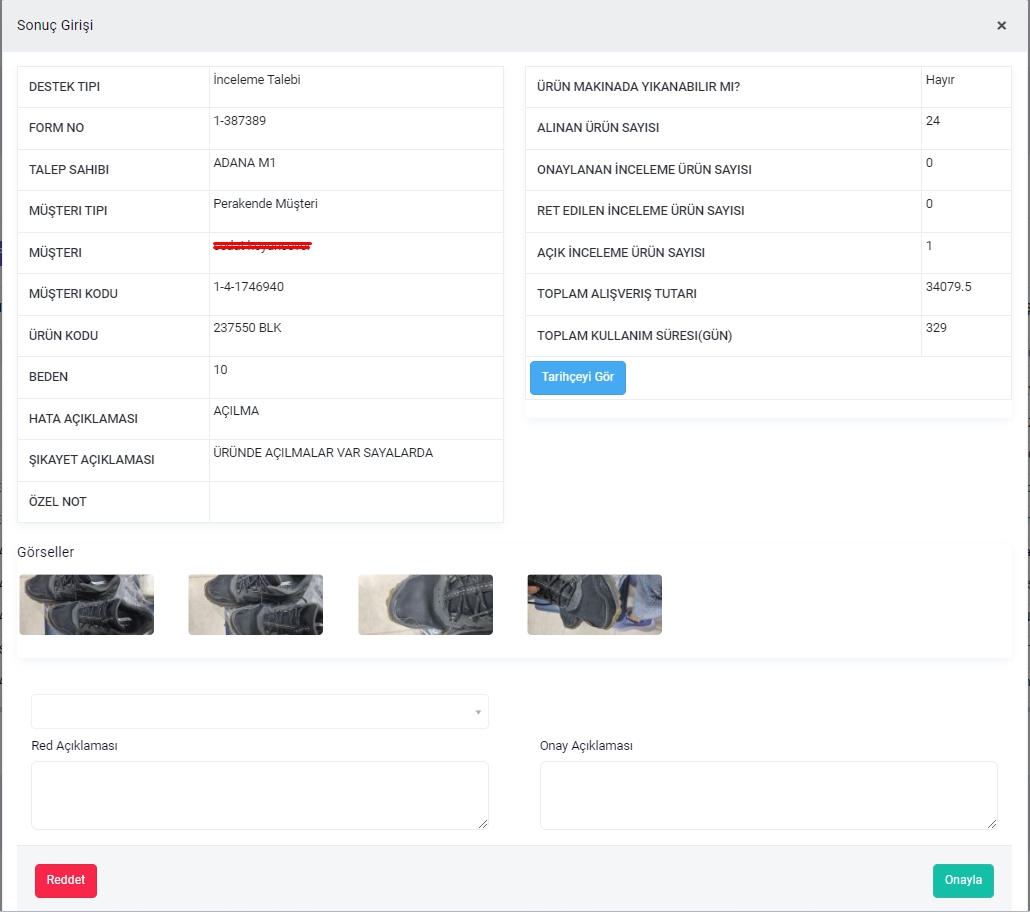Open the fourth thumbnail with blue jeans
The width and height of the screenshot is (1030, 912).
tap(594, 605)
